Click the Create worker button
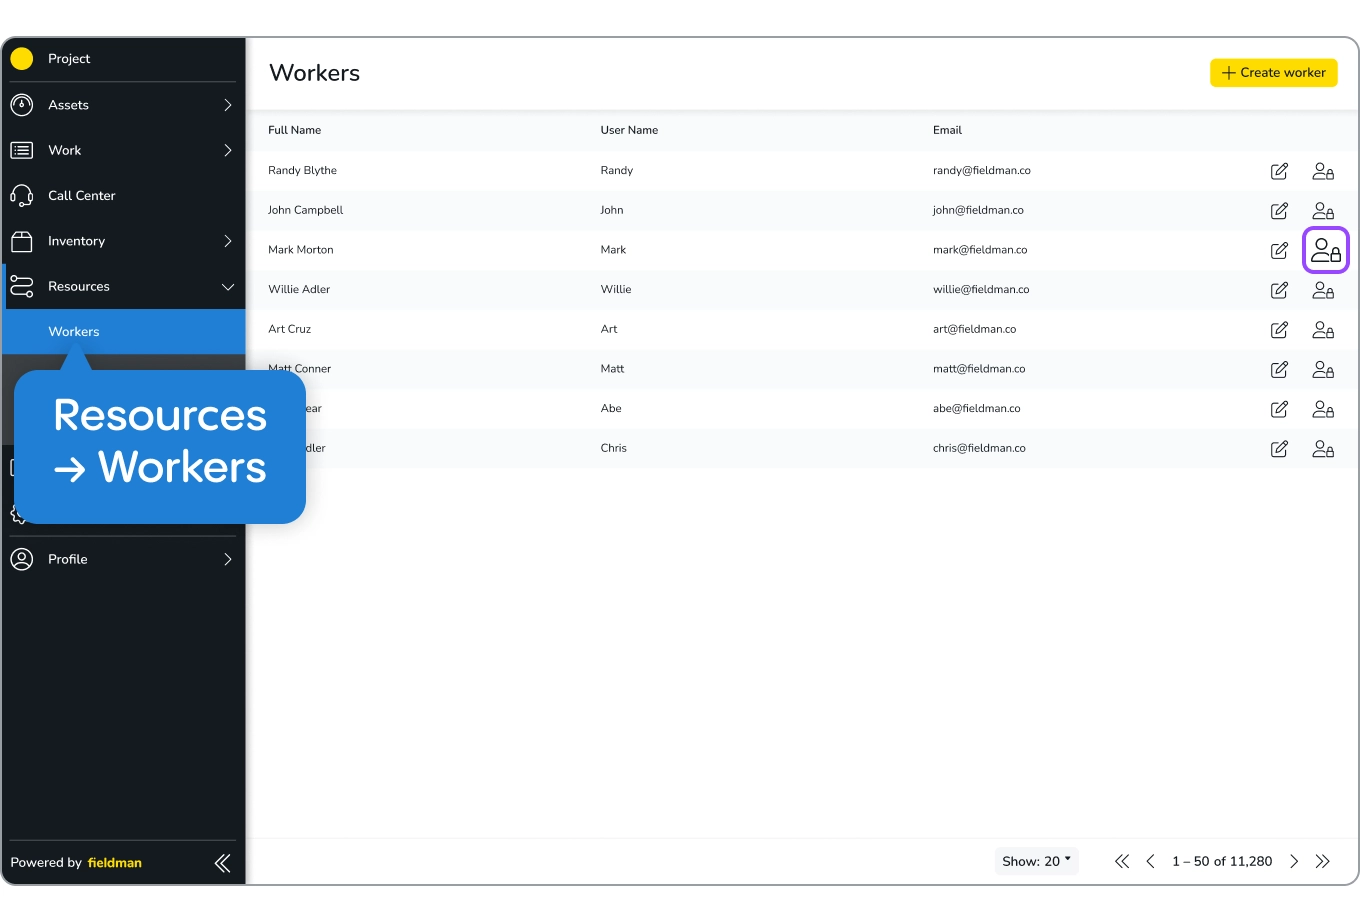Viewport: 1360px width, 920px height. click(x=1273, y=73)
